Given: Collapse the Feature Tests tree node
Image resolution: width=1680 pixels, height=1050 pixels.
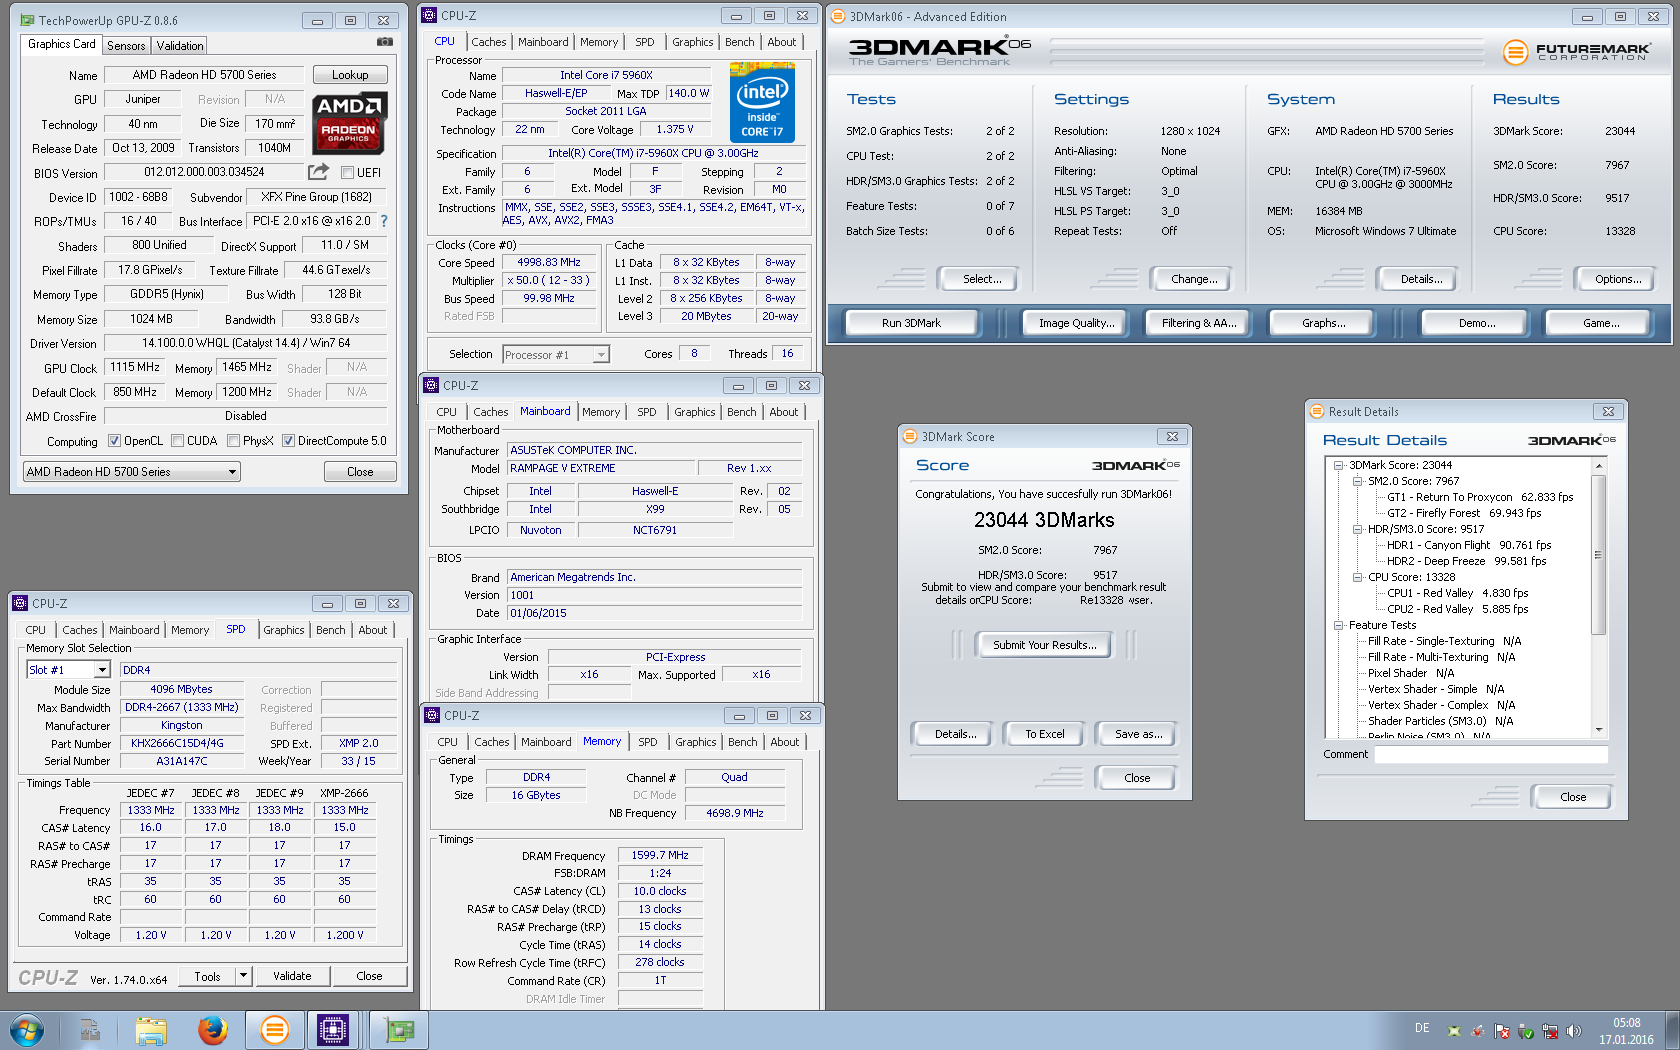Looking at the screenshot, I should 1338,625.
